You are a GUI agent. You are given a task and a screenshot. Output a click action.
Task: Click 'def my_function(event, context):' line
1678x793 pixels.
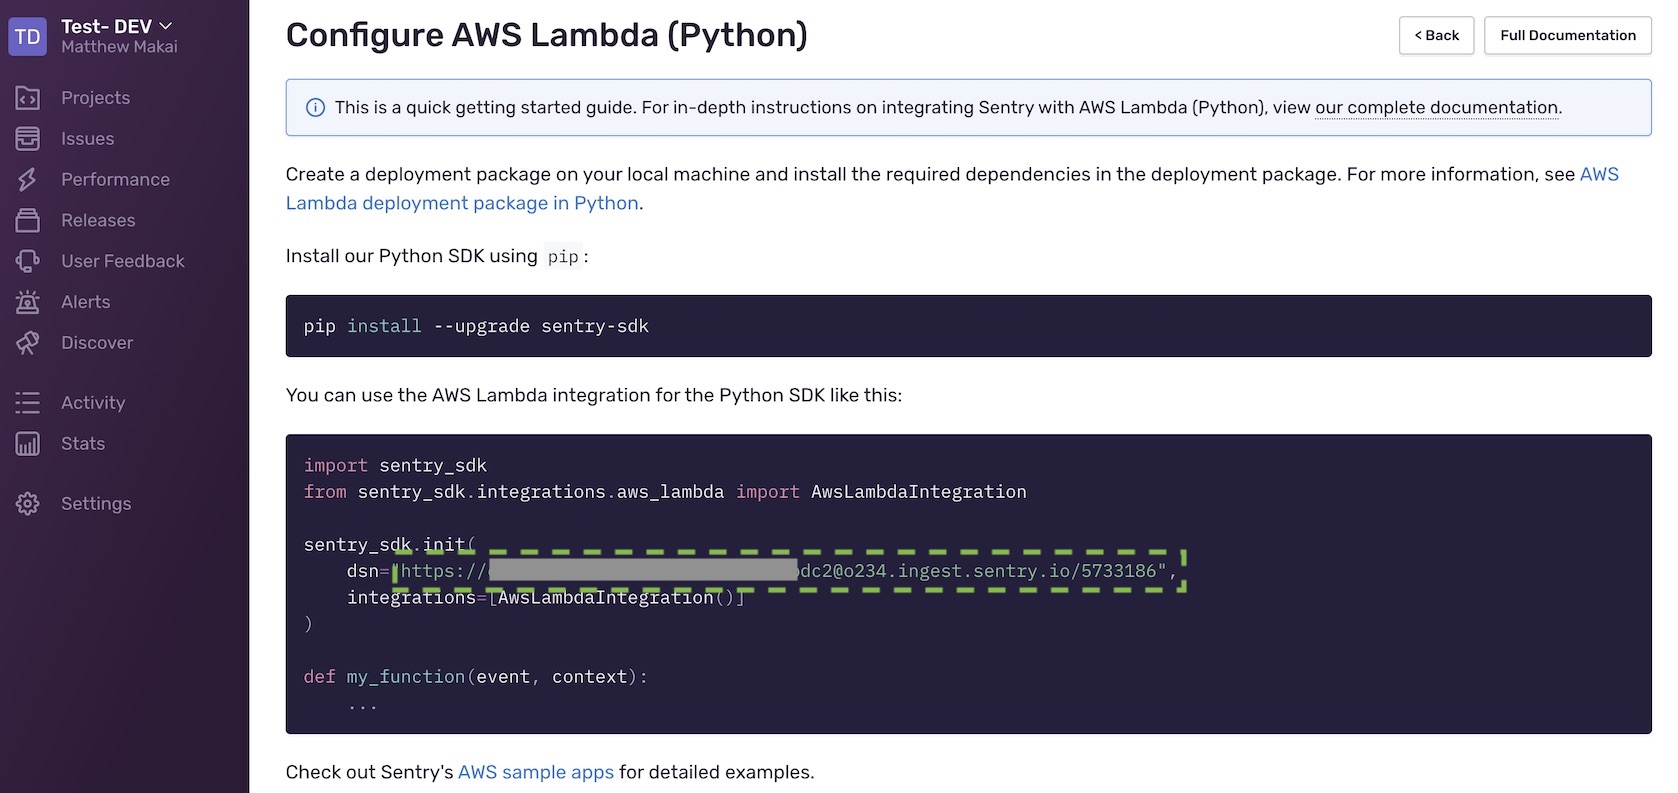[476, 677]
